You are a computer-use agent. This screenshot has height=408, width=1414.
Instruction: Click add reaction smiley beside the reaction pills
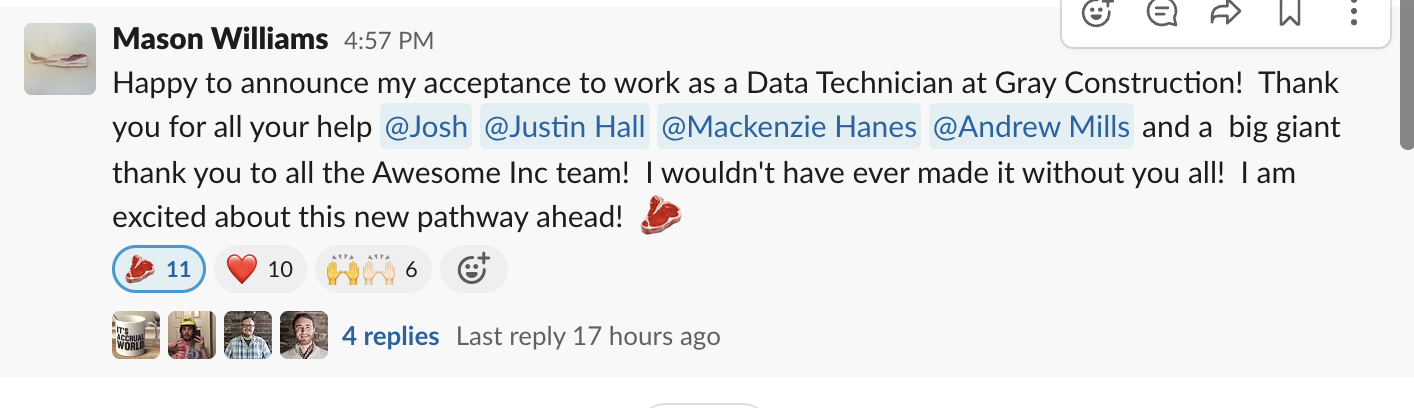pos(473,269)
